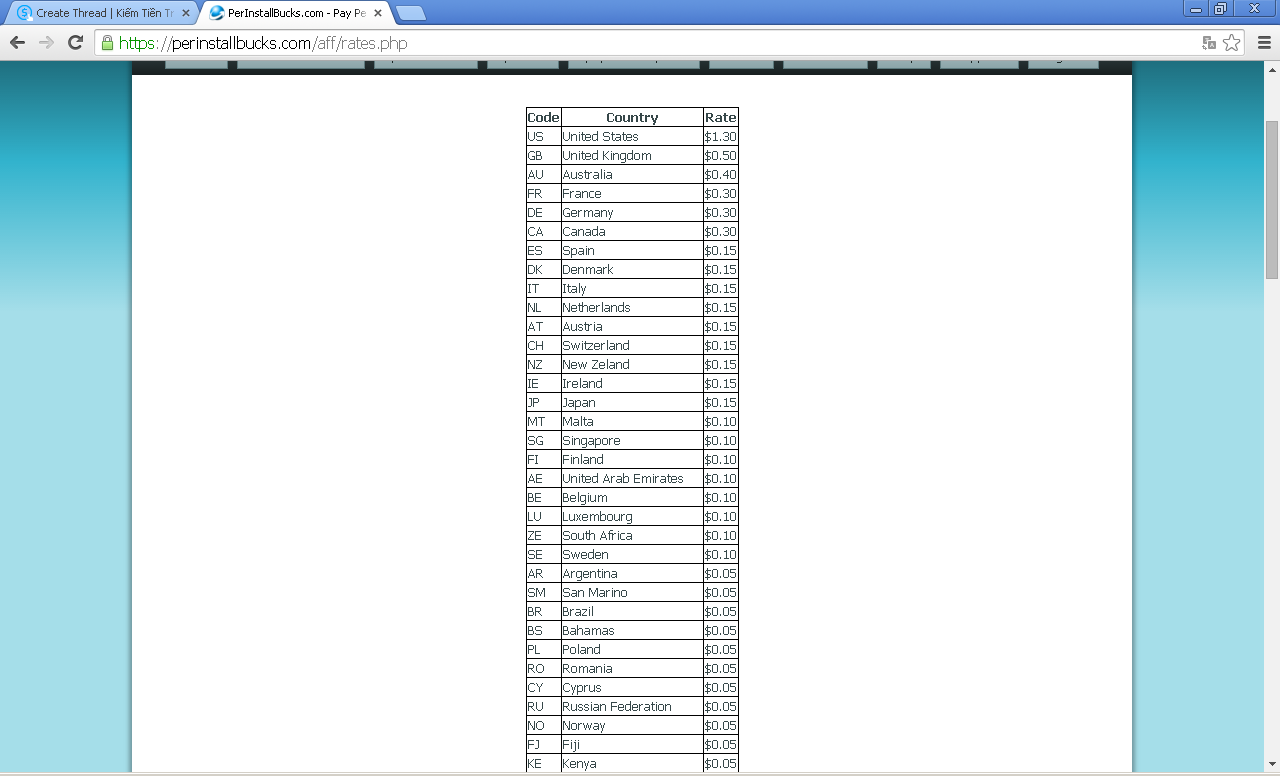Click the $0.30 rate beside Canada
Image resolution: width=1280 pixels, height=776 pixels.
pos(720,231)
